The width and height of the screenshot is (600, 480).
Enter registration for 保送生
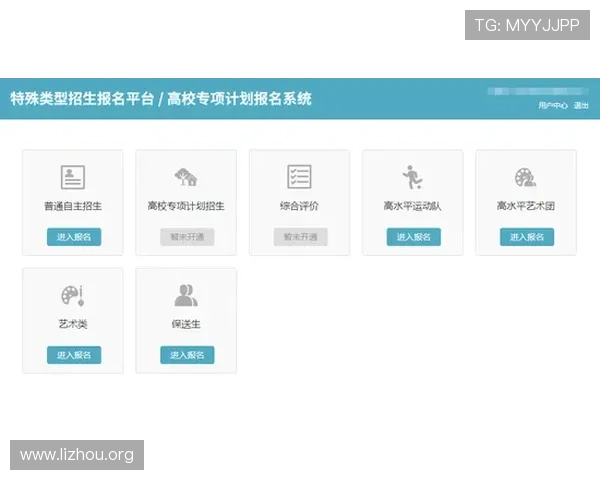[x=187, y=355]
